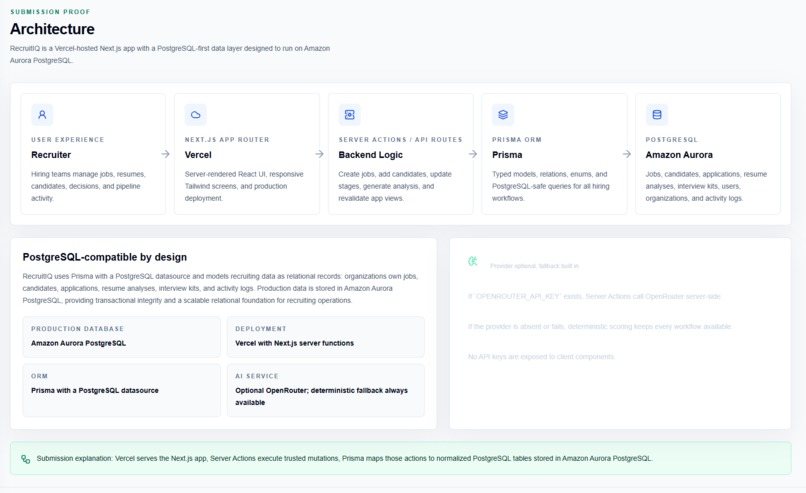Select the Recruiter card heading
806x493 pixels.
(x=51, y=155)
